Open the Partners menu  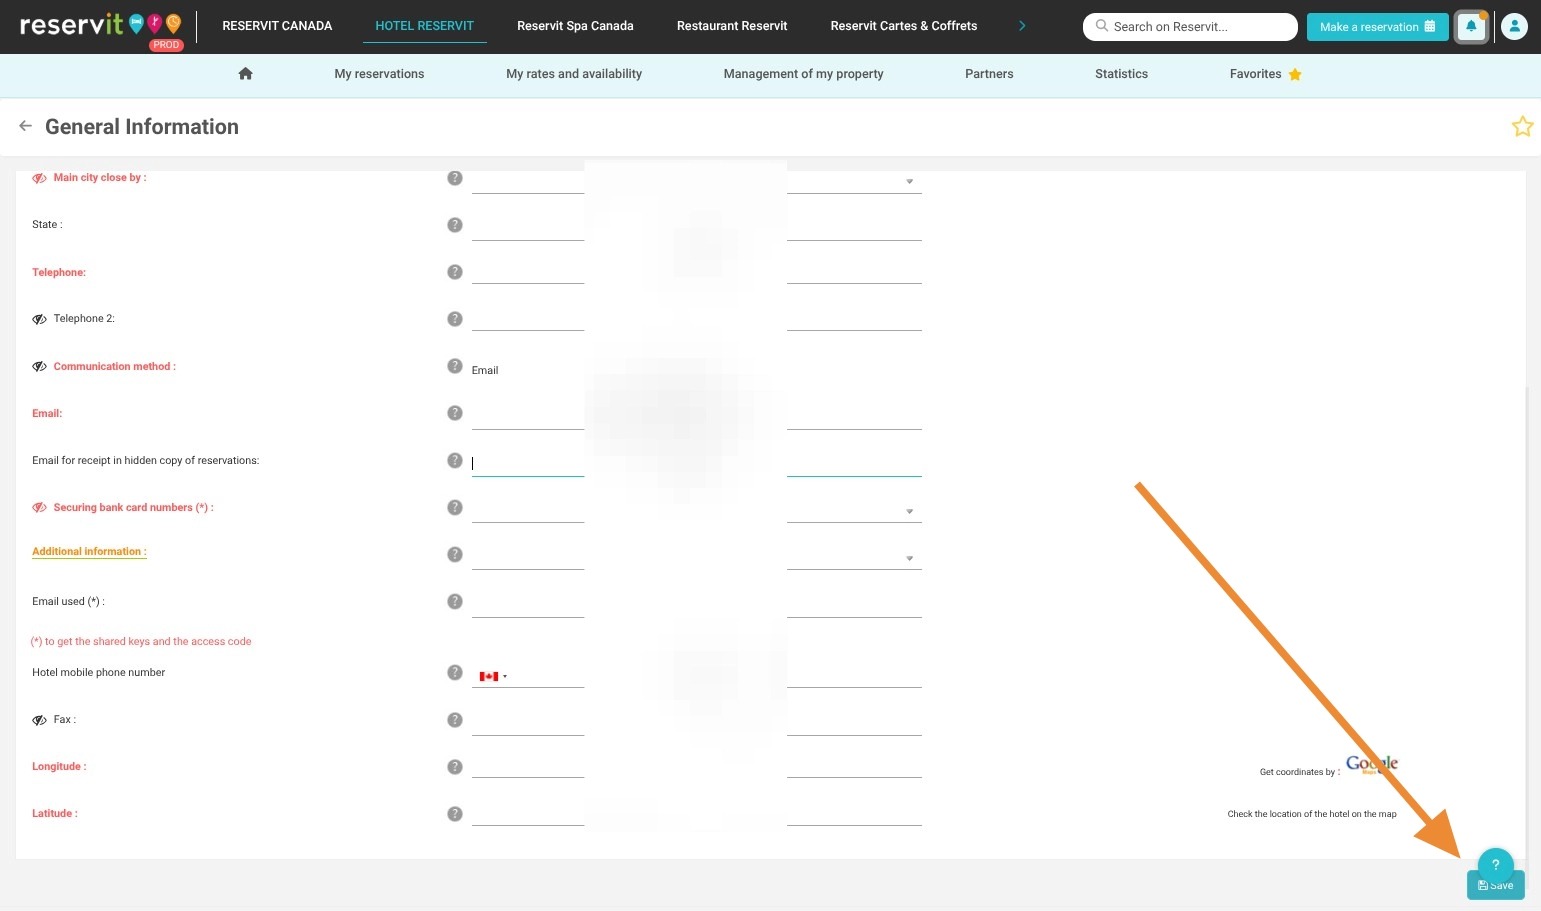click(x=989, y=74)
